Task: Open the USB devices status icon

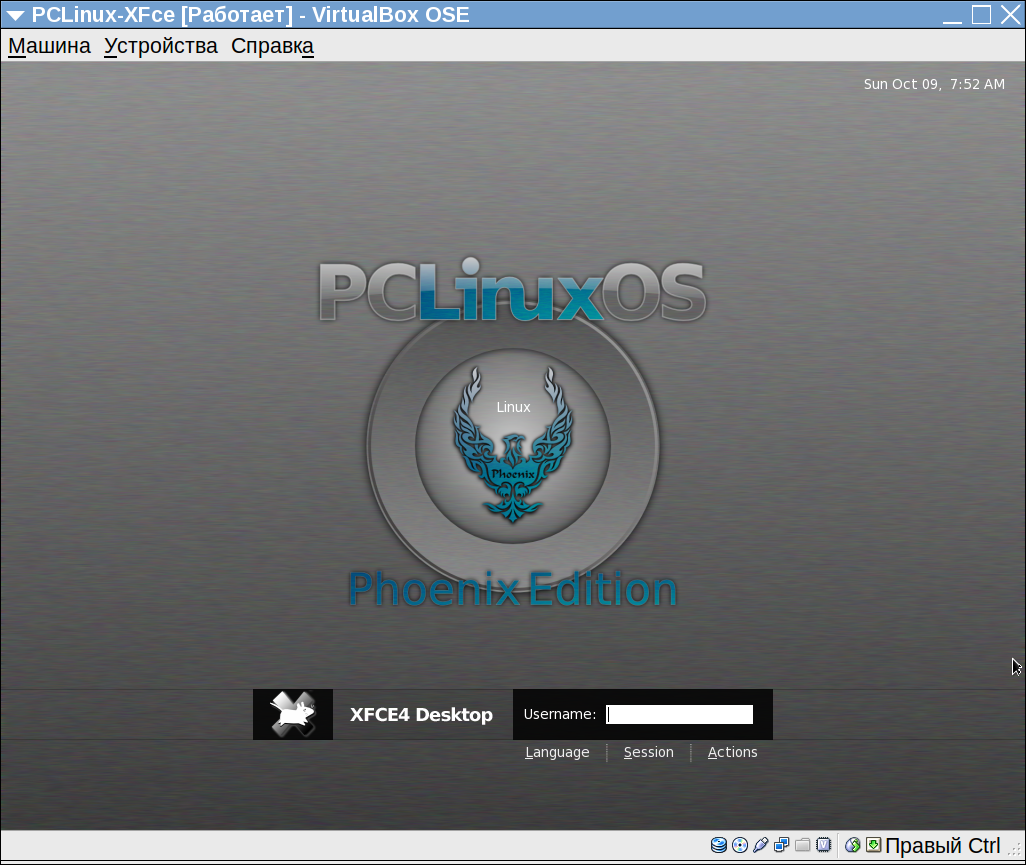Action: click(760, 845)
